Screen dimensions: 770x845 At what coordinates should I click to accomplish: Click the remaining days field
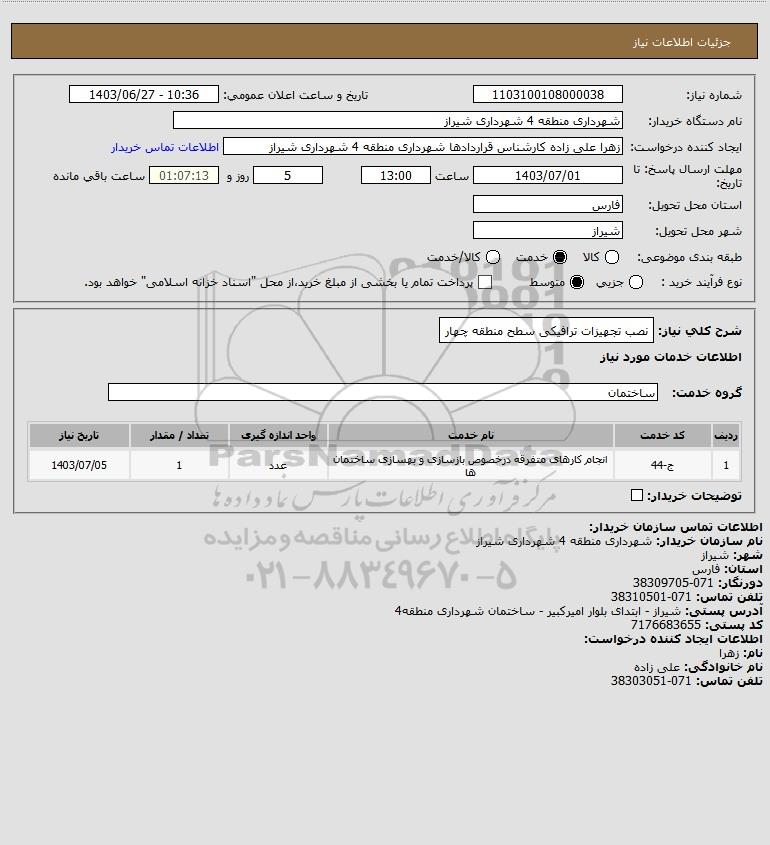pos(288,175)
